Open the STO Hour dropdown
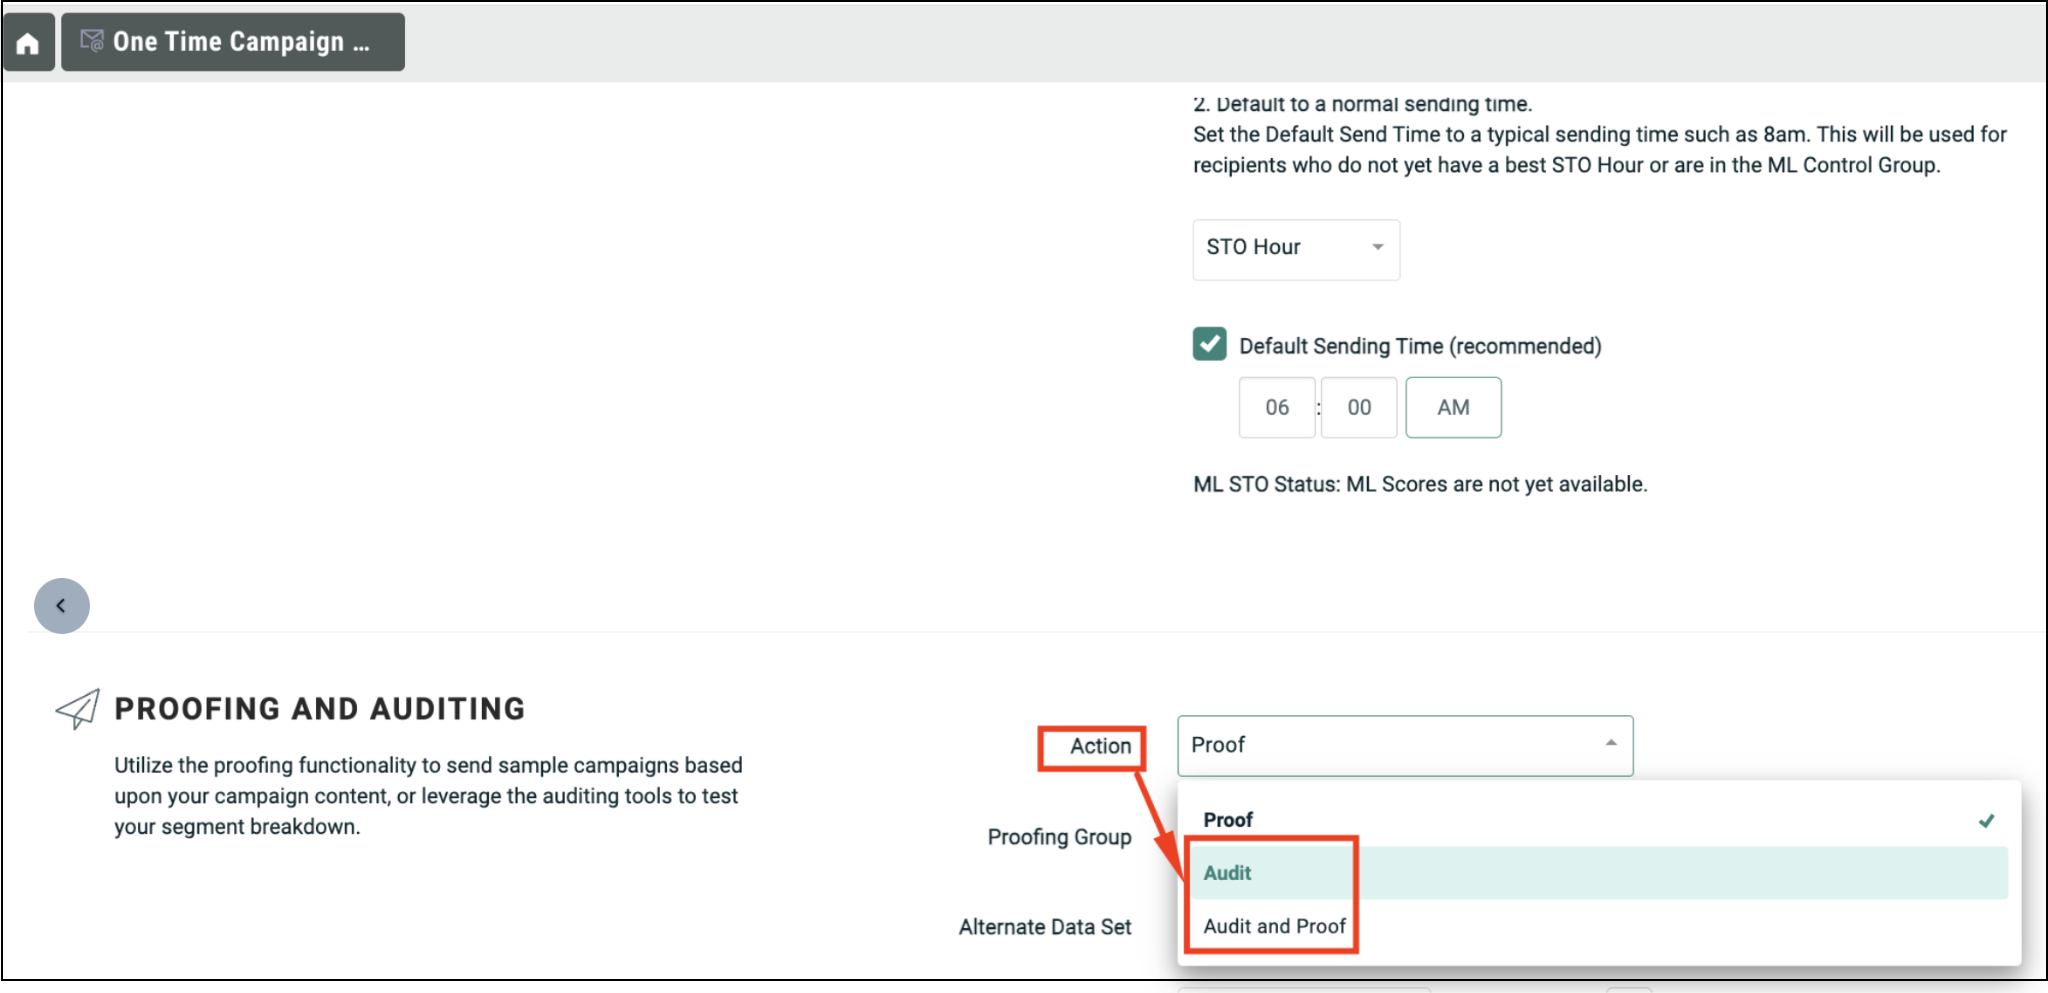The image size is (2048, 993). pos(1295,249)
